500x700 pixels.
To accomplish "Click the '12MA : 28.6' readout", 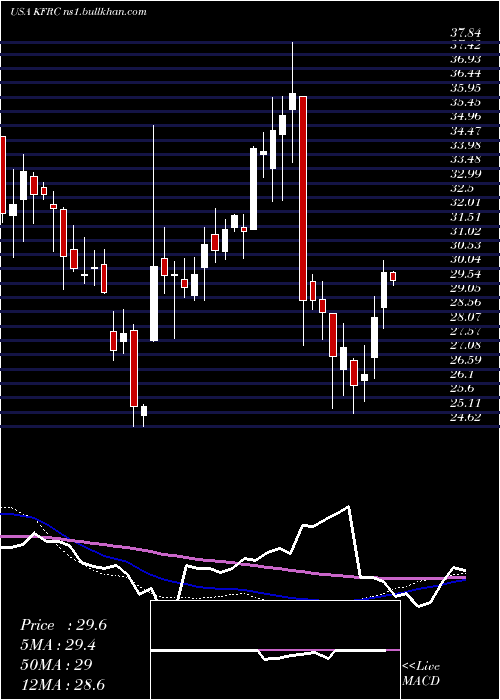I will coord(62,684).
